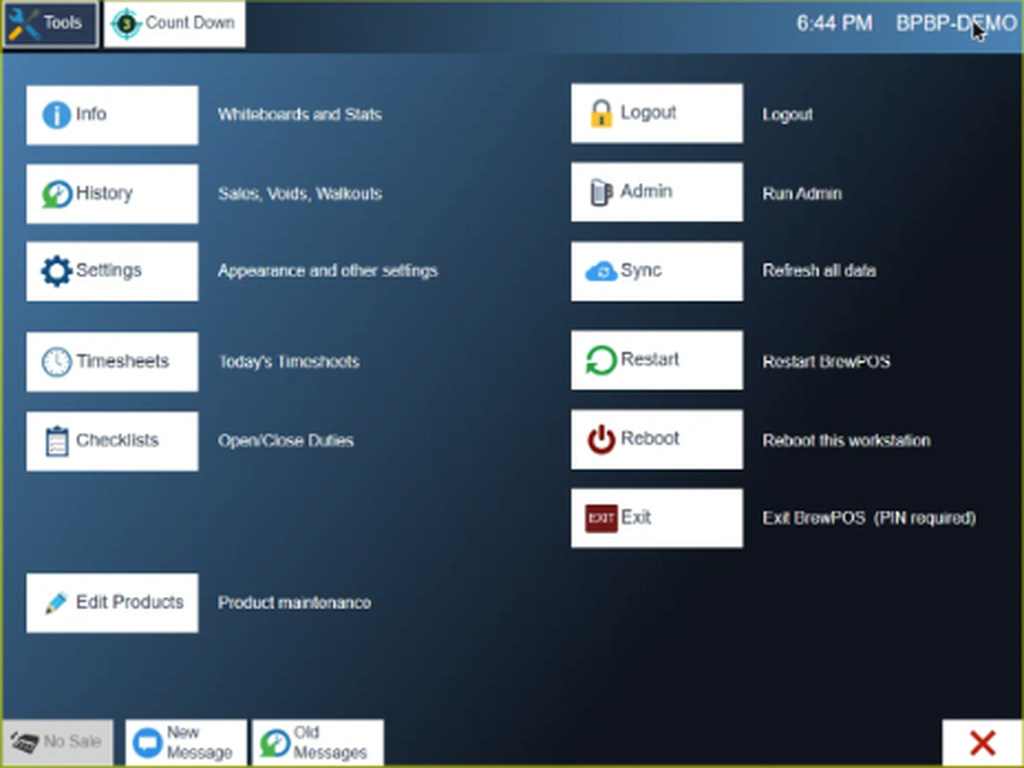
Task: Click the Checklists clipboard icon
Action: [57, 441]
